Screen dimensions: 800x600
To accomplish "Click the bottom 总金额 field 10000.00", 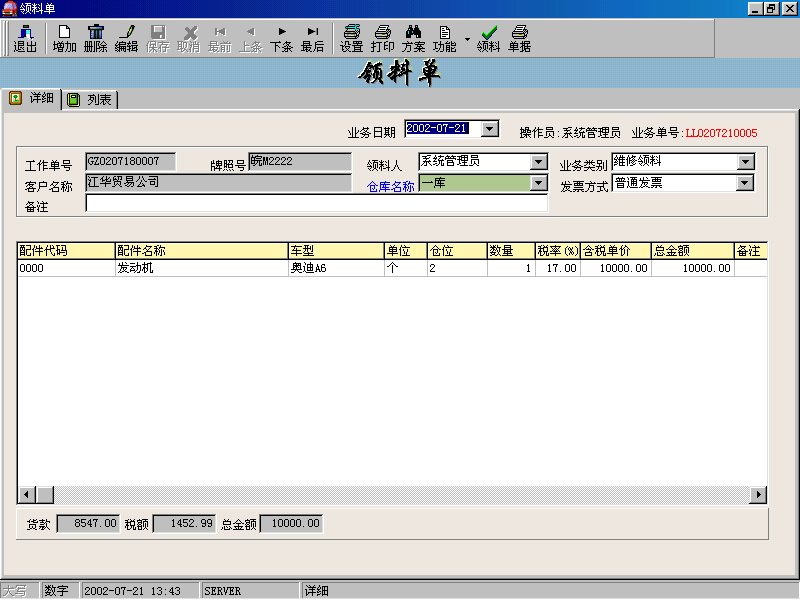I will 291,523.
